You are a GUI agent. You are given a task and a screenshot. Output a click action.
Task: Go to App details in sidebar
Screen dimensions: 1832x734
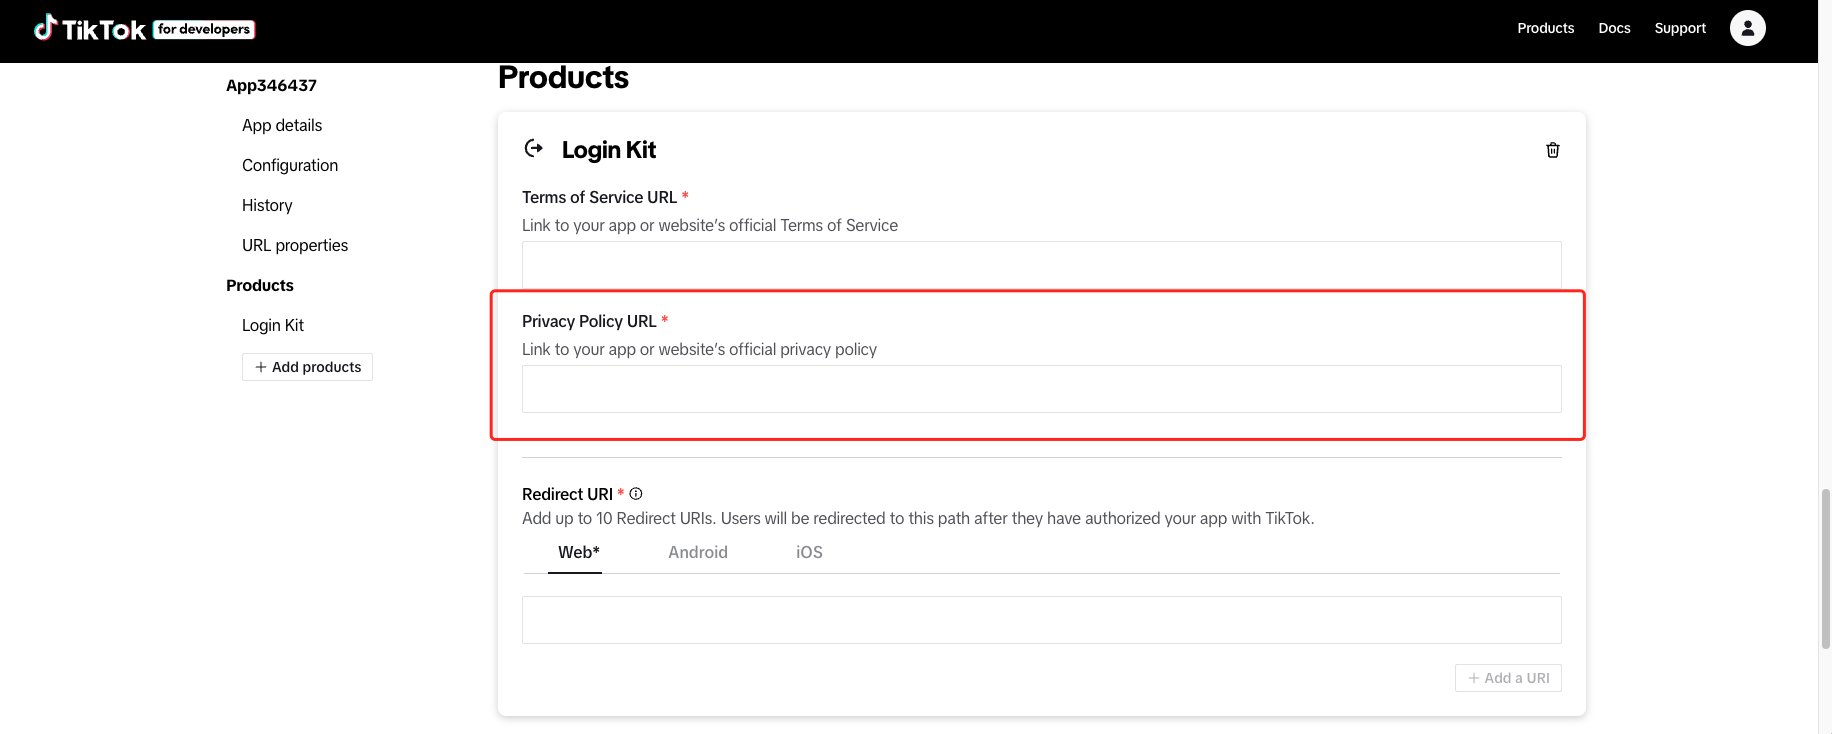pyautogui.click(x=282, y=125)
